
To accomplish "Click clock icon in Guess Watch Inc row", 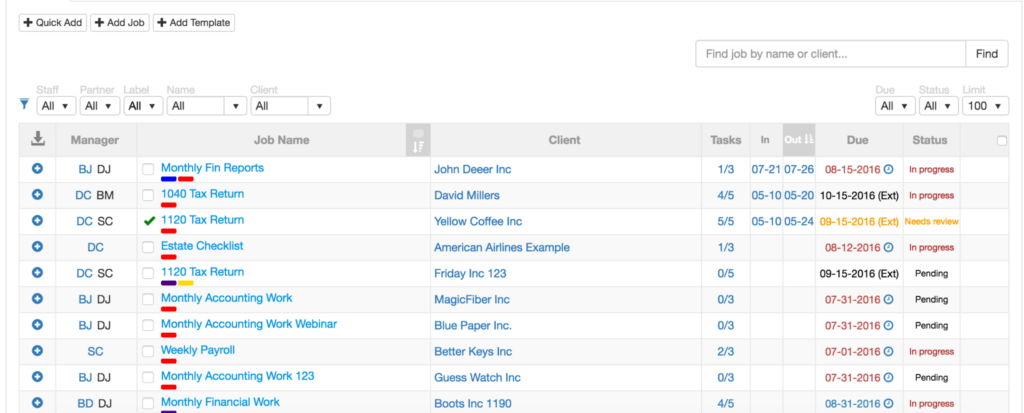I will click(x=888, y=378).
